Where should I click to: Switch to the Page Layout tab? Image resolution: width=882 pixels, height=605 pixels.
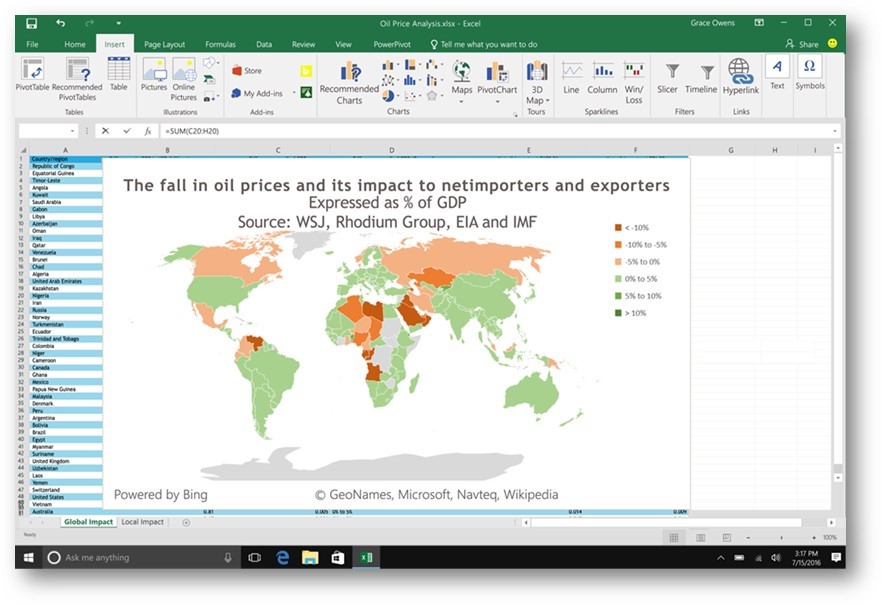[164, 44]
